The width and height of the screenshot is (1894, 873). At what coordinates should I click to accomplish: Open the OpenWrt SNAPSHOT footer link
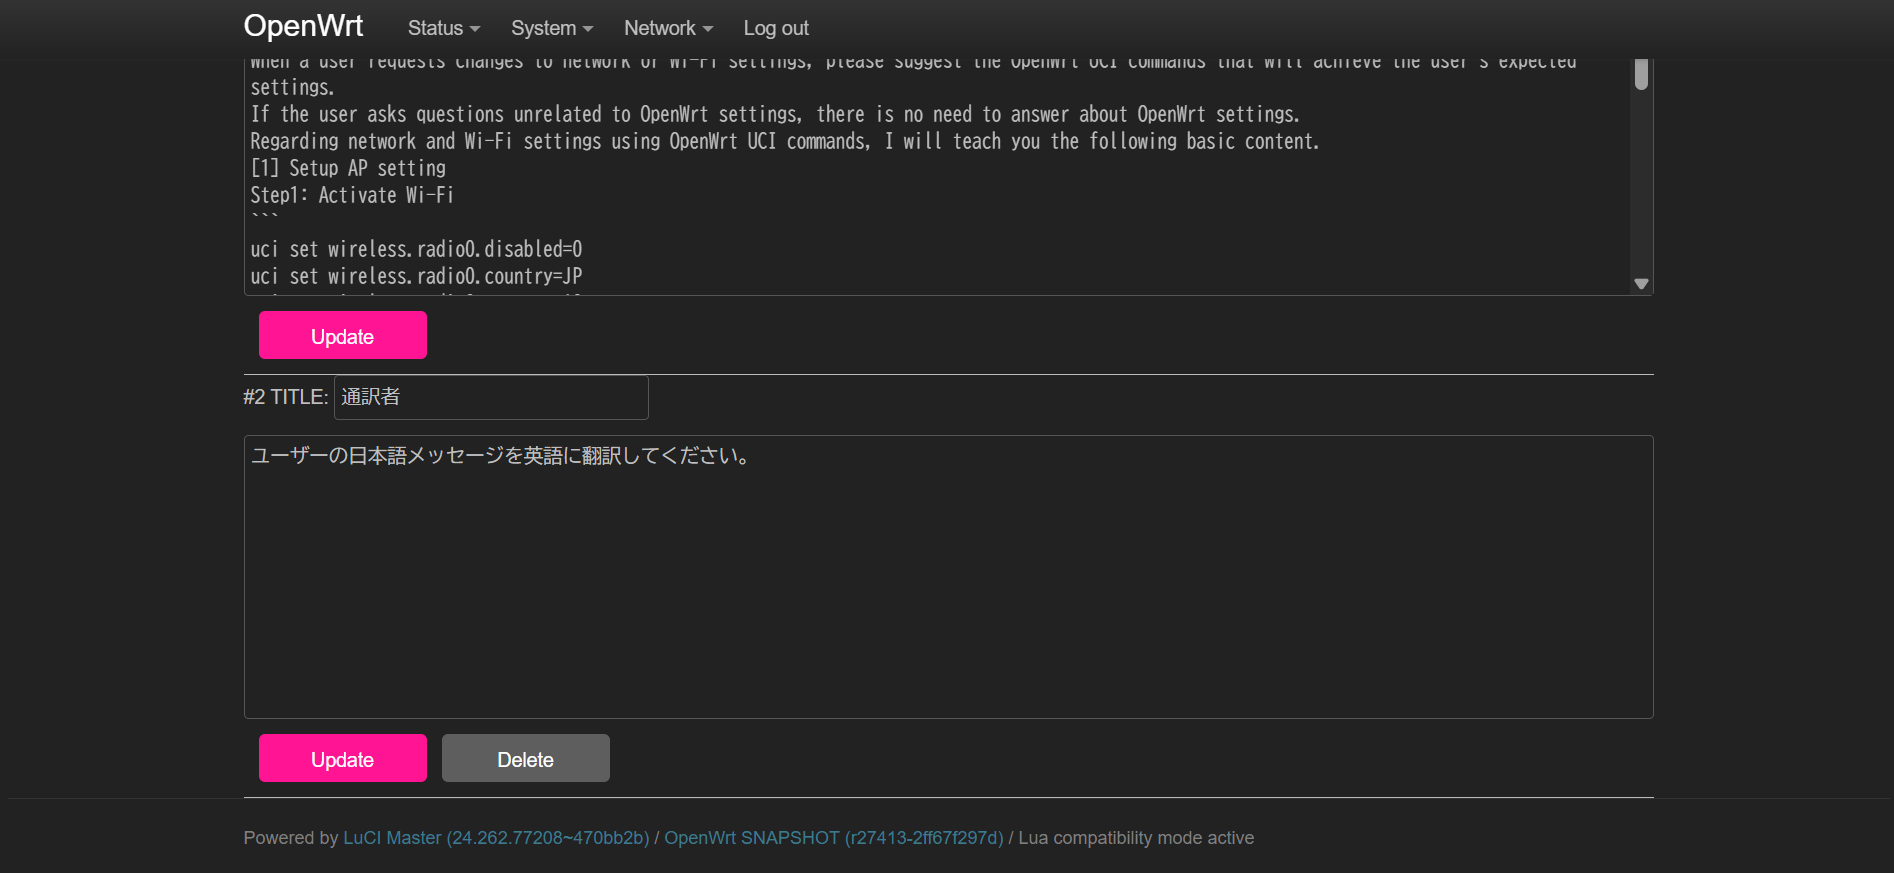[834, 838]
